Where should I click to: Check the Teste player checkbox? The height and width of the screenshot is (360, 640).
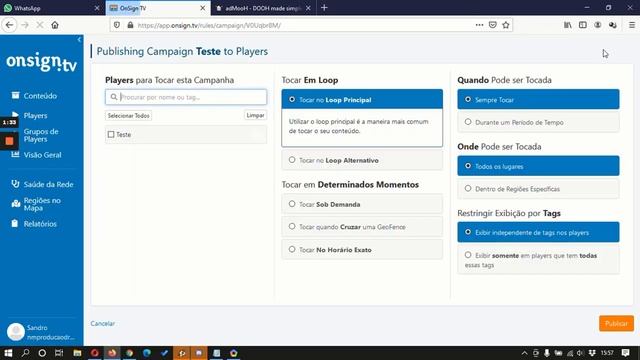(111, 134)
